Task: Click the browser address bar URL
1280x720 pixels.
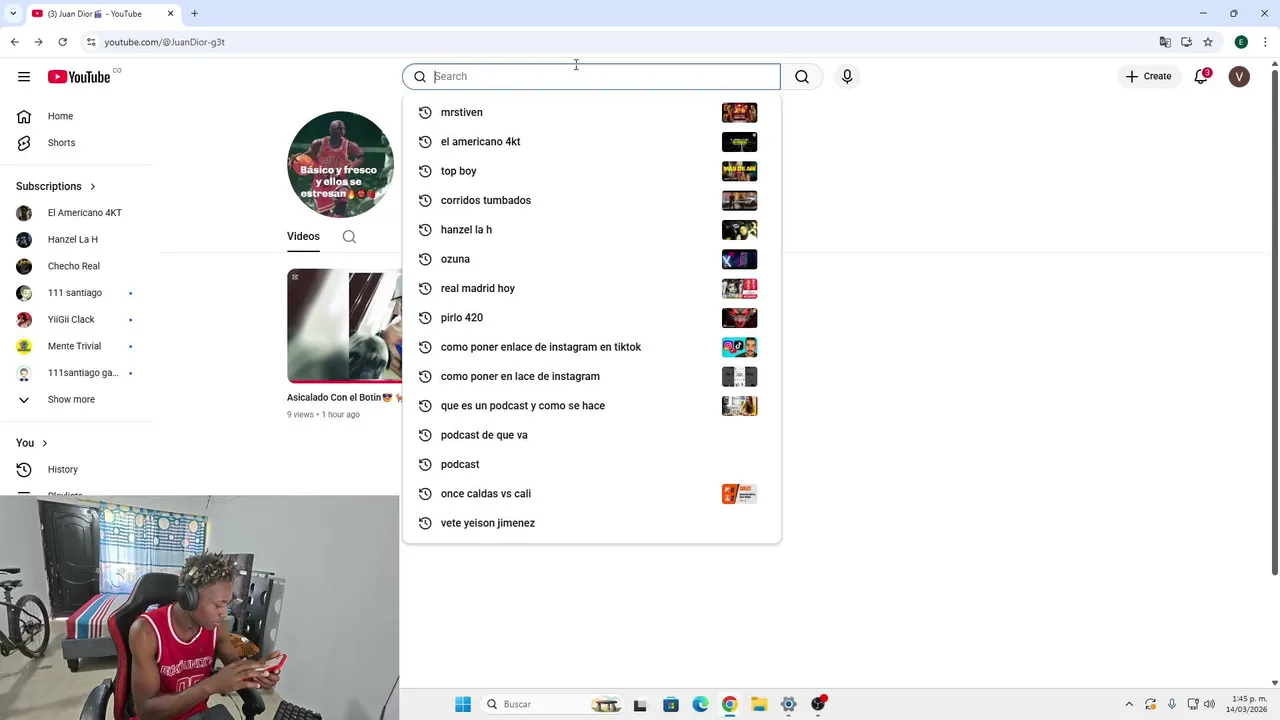Action: coord(165,42)
